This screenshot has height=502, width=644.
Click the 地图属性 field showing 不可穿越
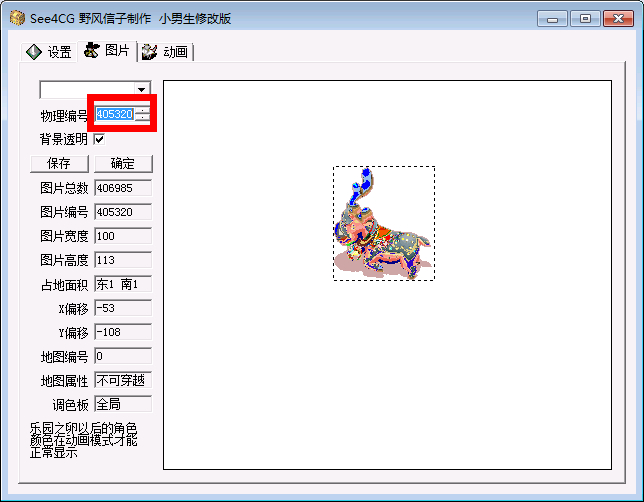[122, 380]
